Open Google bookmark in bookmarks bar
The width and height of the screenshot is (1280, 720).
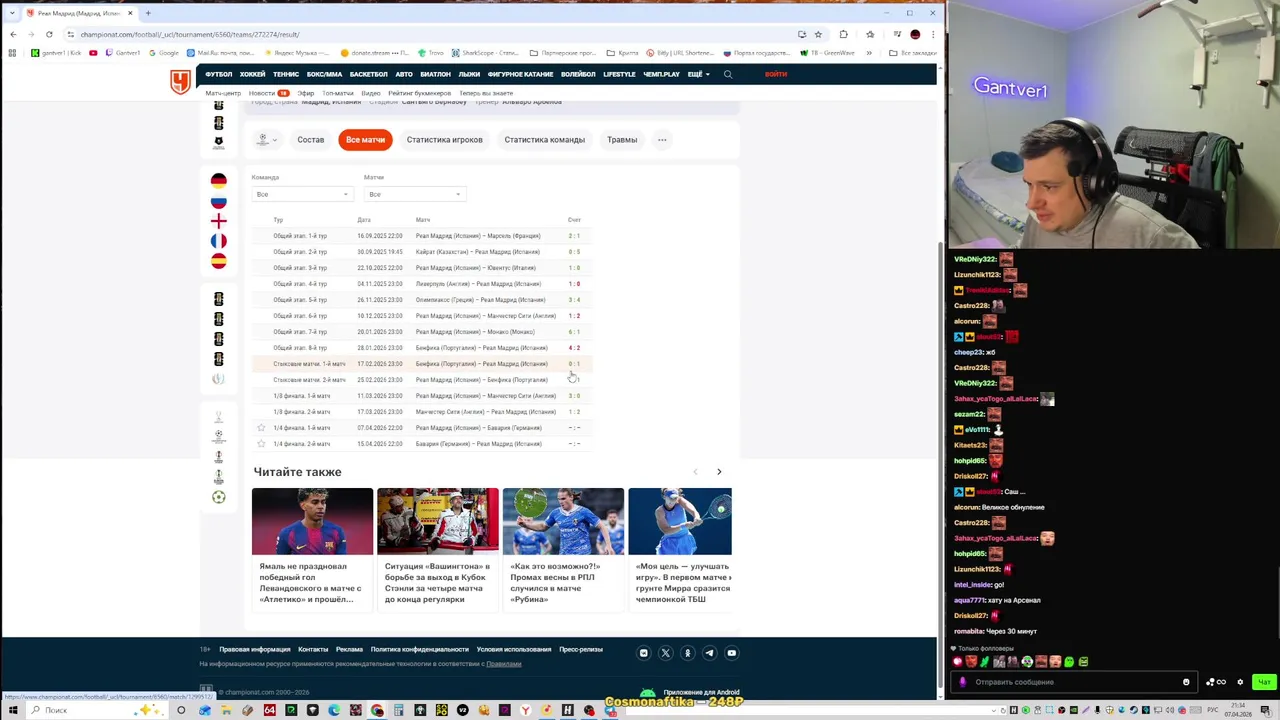(164, 53)
